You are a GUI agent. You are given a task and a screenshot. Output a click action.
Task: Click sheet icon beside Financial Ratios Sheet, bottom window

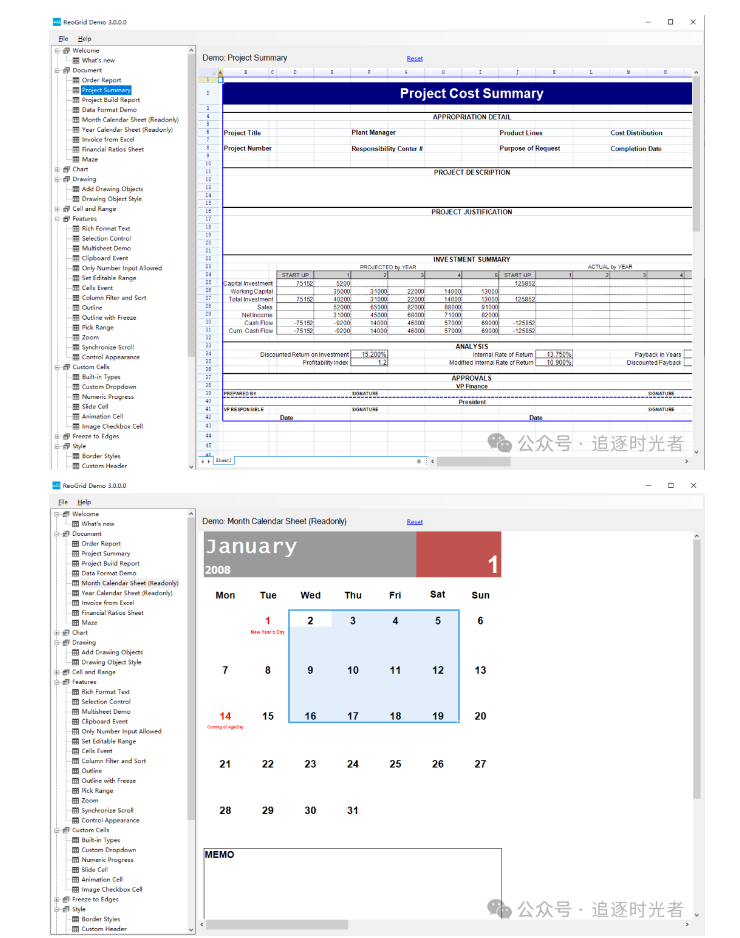[75, 613]
